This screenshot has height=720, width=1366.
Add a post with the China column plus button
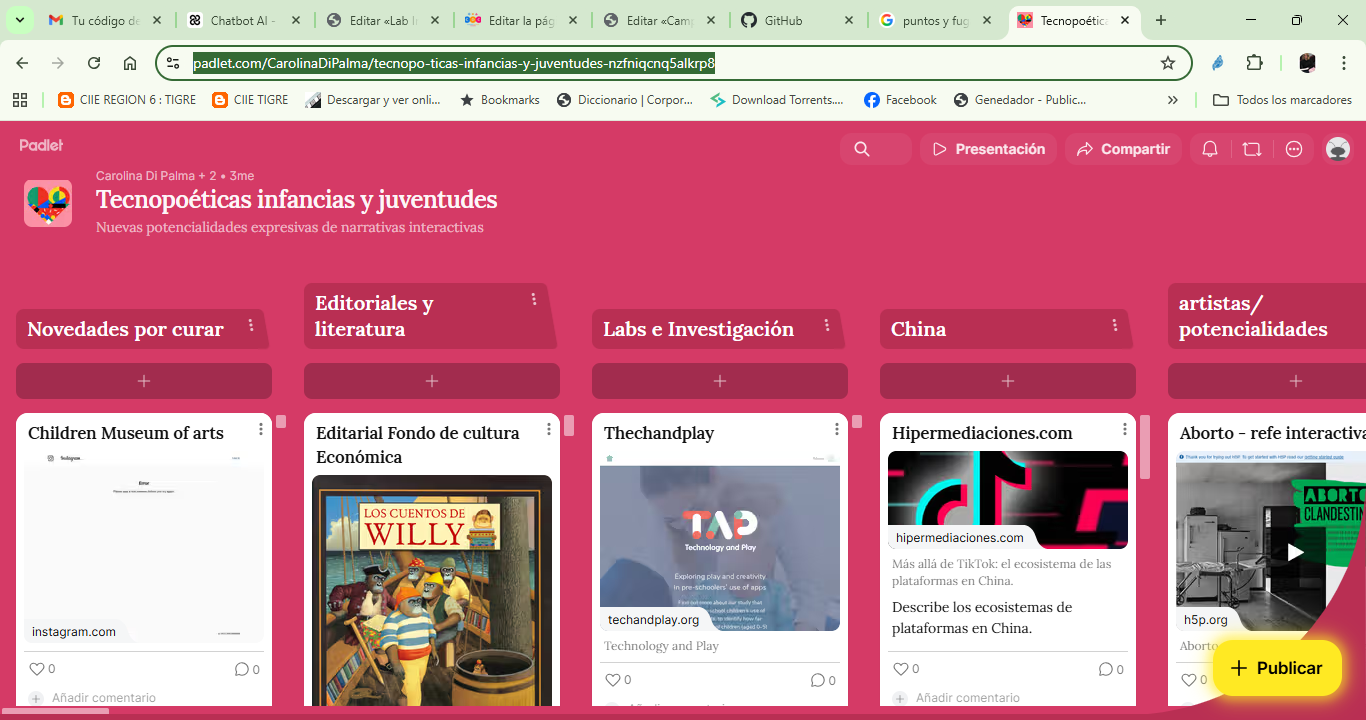point(1007,381)
